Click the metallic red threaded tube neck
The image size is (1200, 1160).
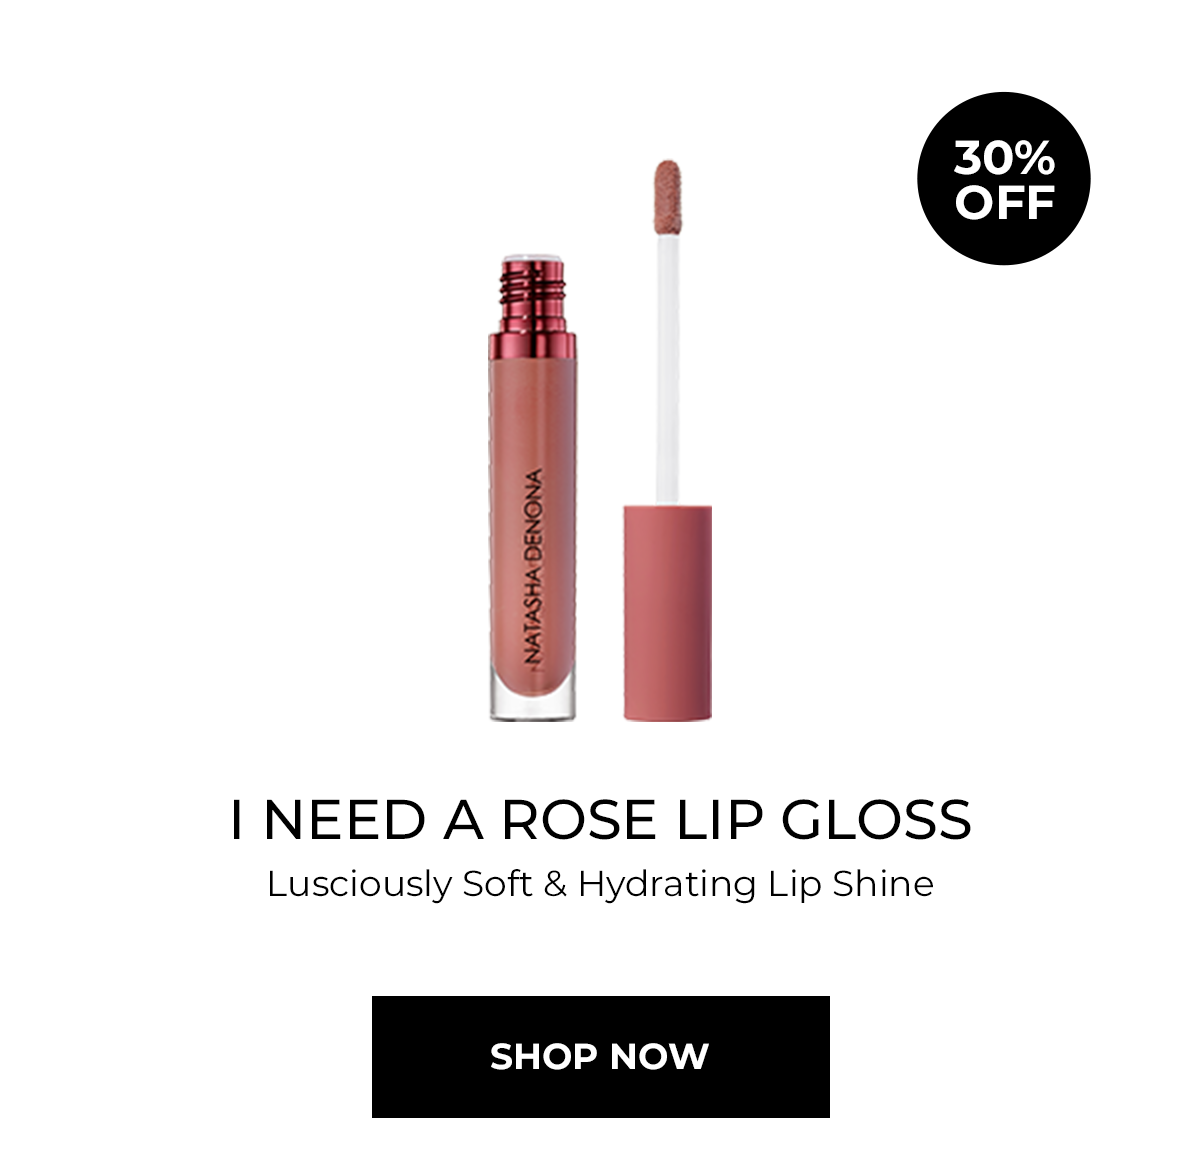pos(532,296)
